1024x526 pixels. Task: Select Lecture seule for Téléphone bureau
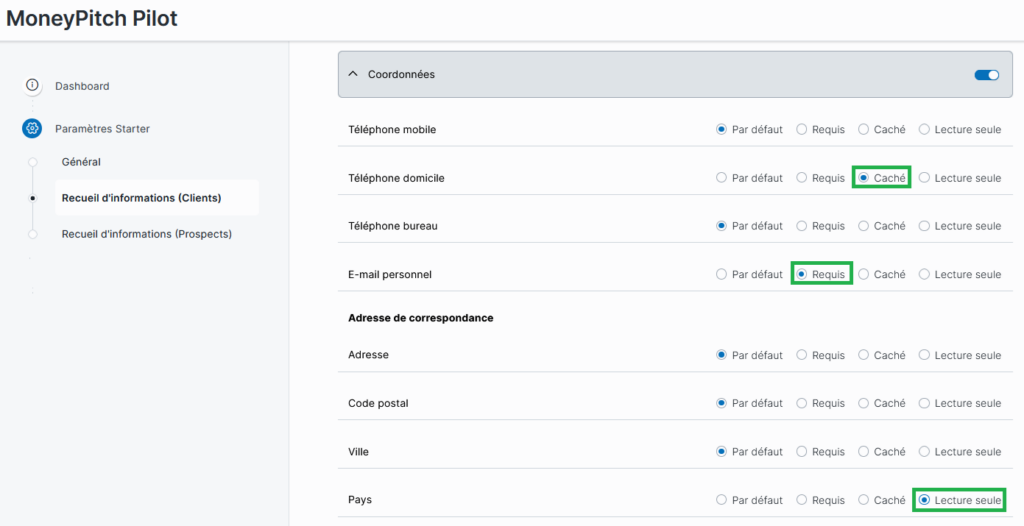(924, 226)
